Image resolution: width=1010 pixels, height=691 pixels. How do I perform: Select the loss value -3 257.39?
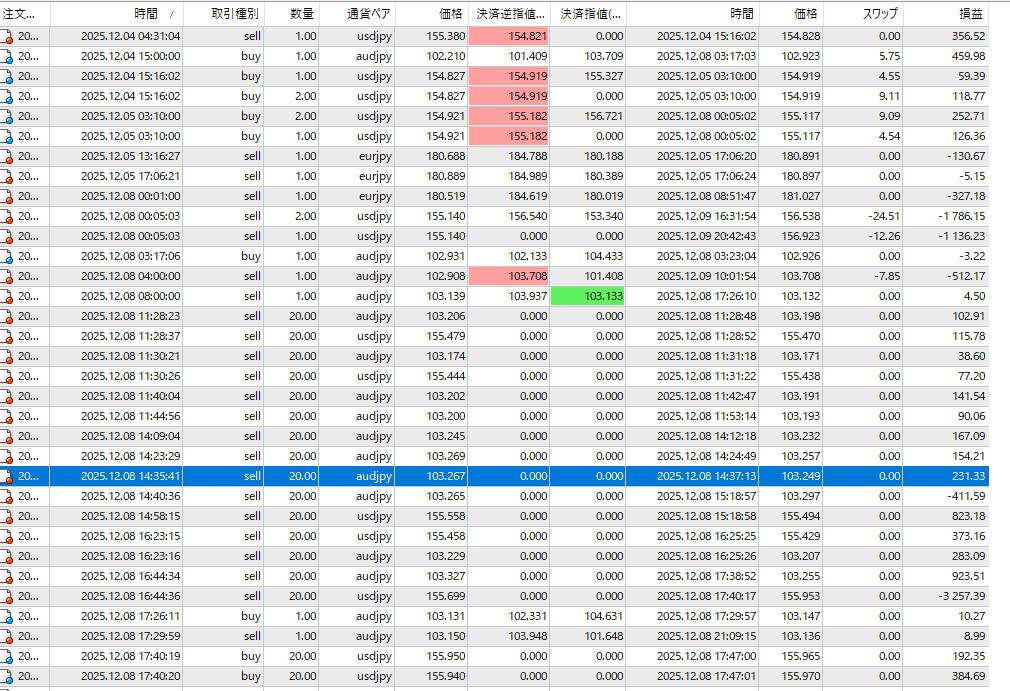962,596
